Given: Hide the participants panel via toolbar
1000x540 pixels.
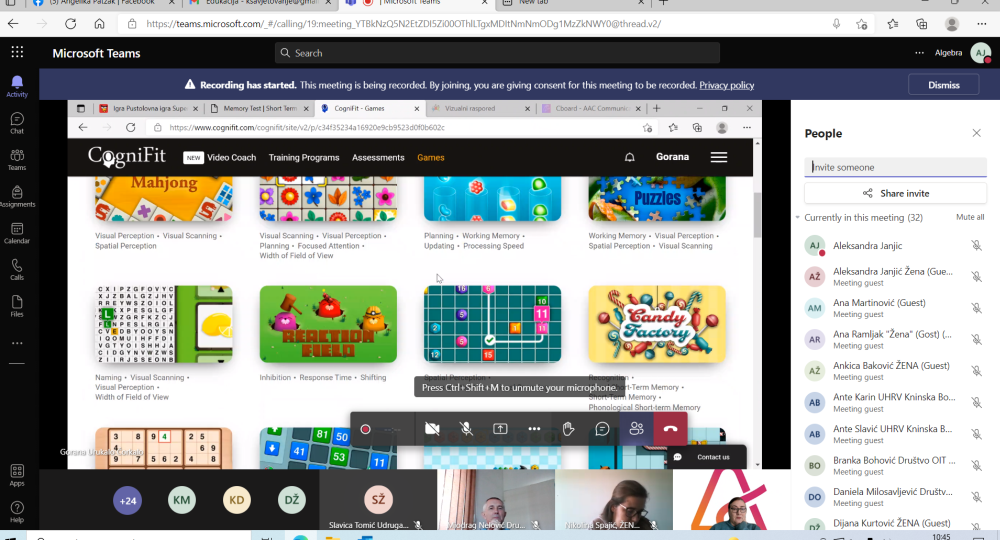Looking at the screenshot, I should 636,429.
